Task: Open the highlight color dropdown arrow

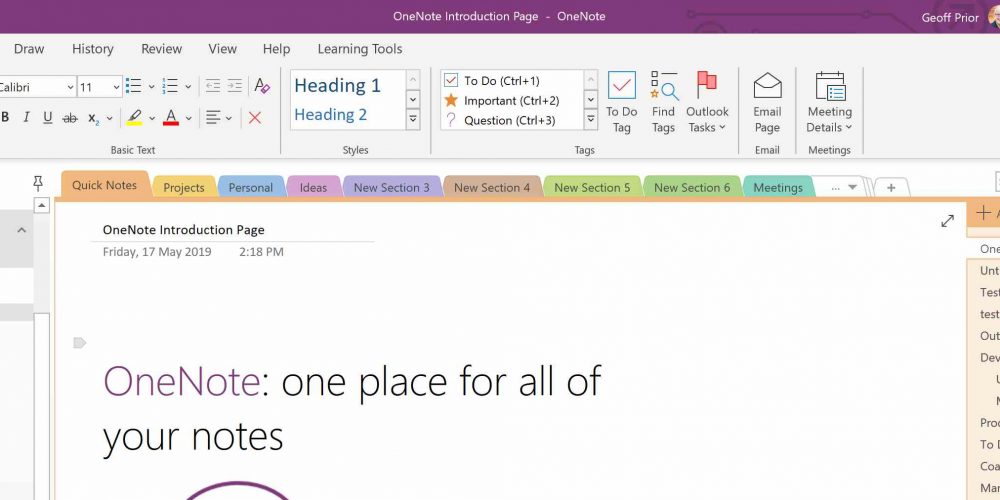Action: [x=152, y=119]
